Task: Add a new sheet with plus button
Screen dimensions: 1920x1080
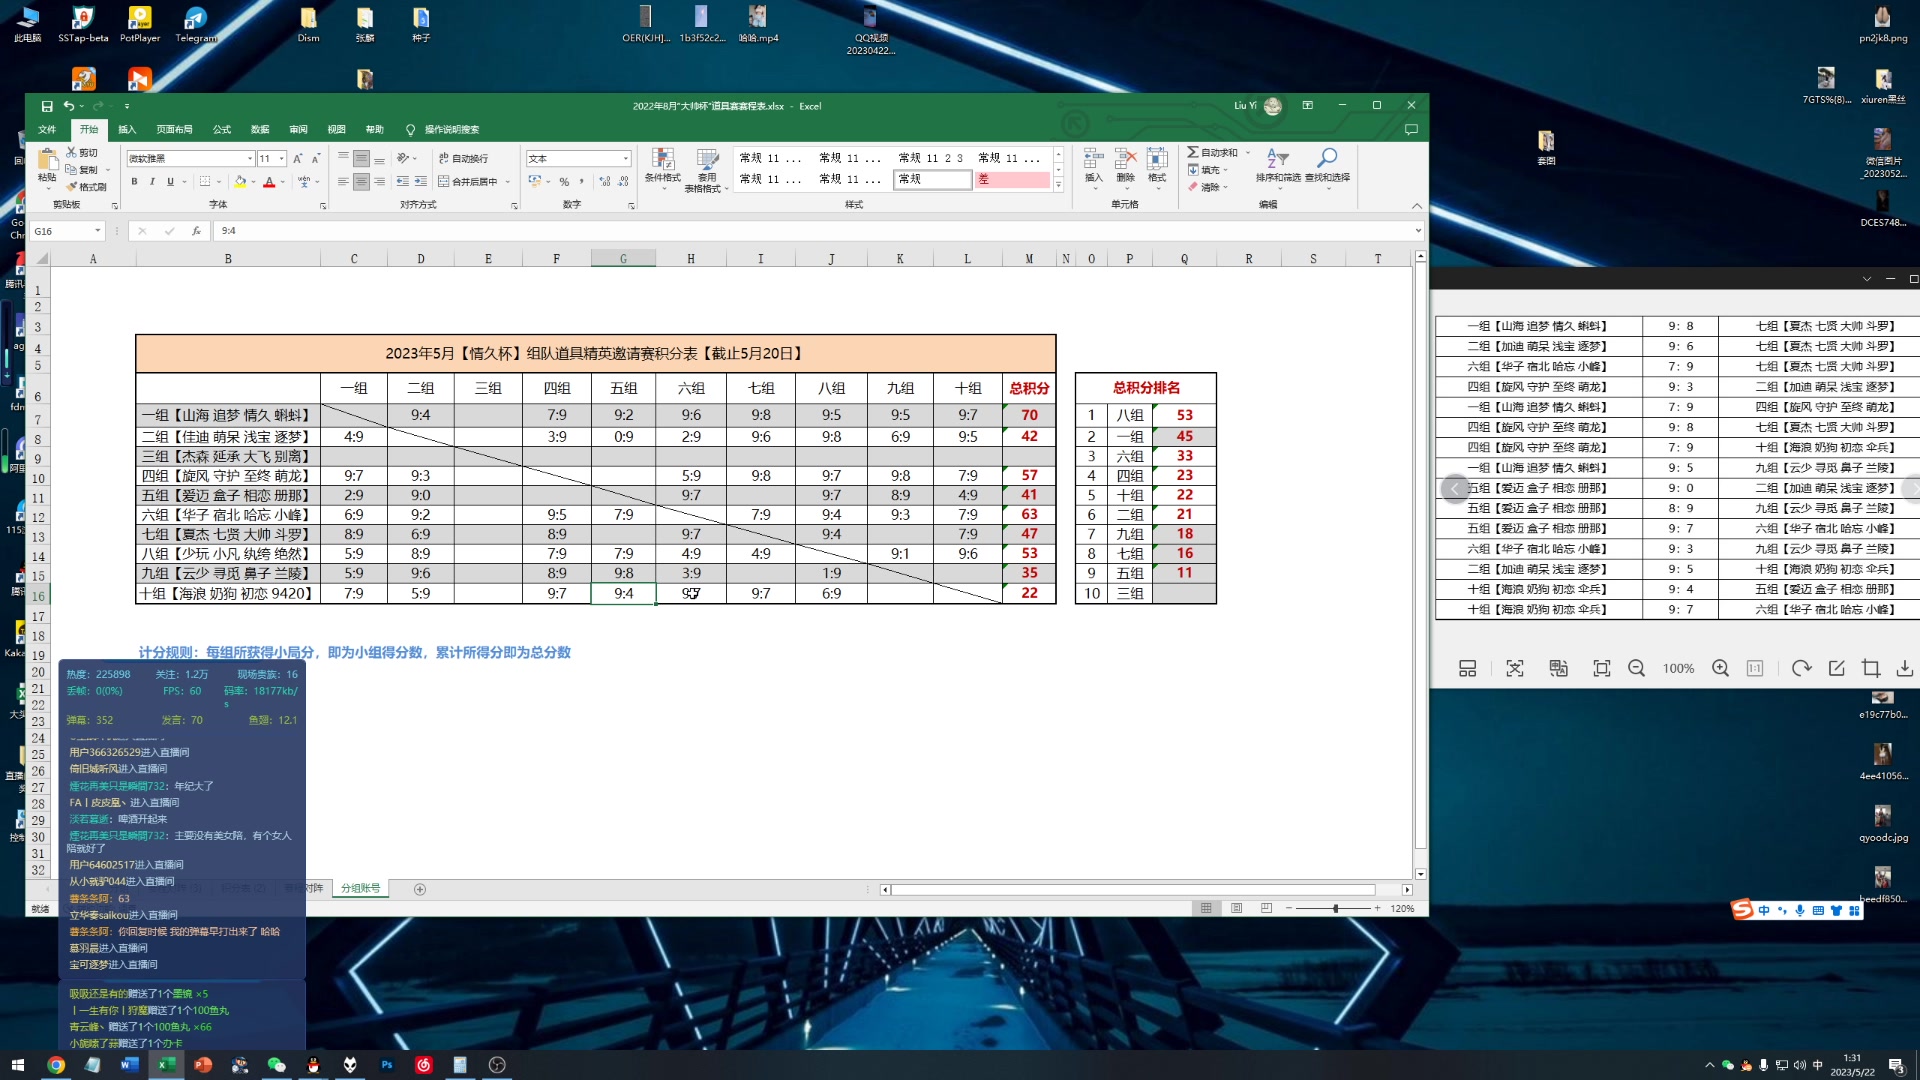Action: tap(420, 890)
